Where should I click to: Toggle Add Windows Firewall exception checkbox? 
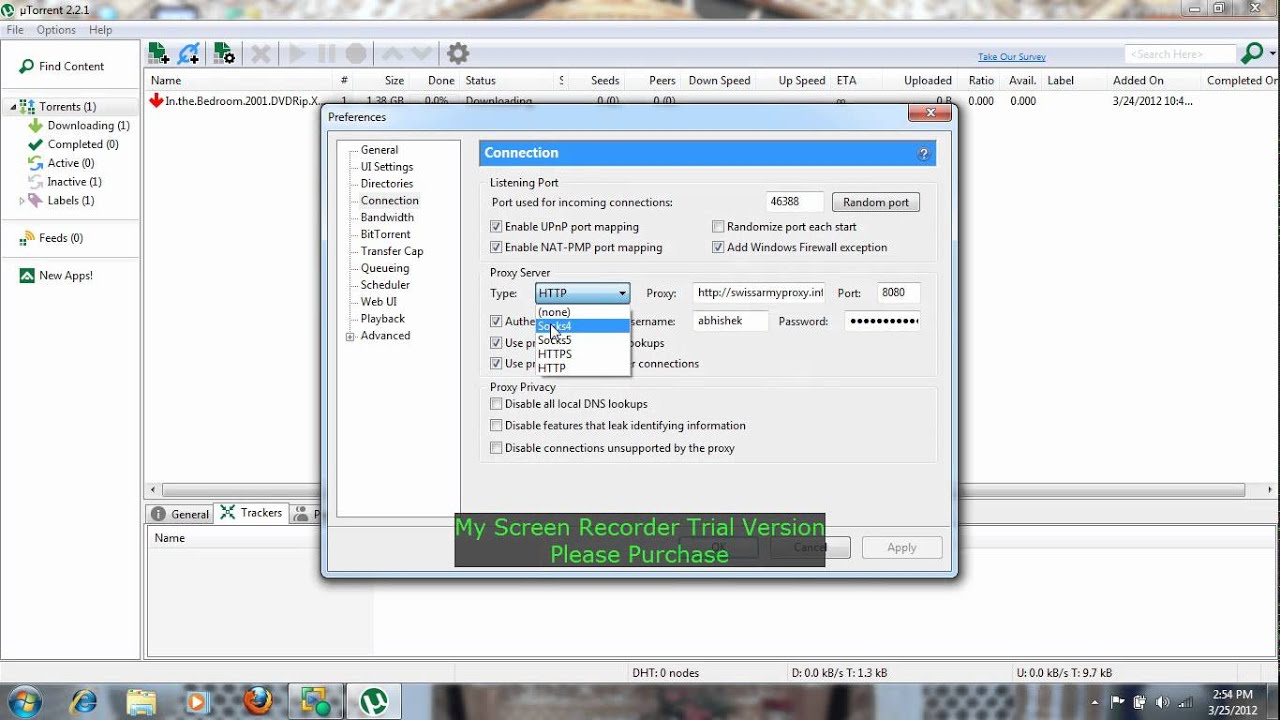coord(718,247)
